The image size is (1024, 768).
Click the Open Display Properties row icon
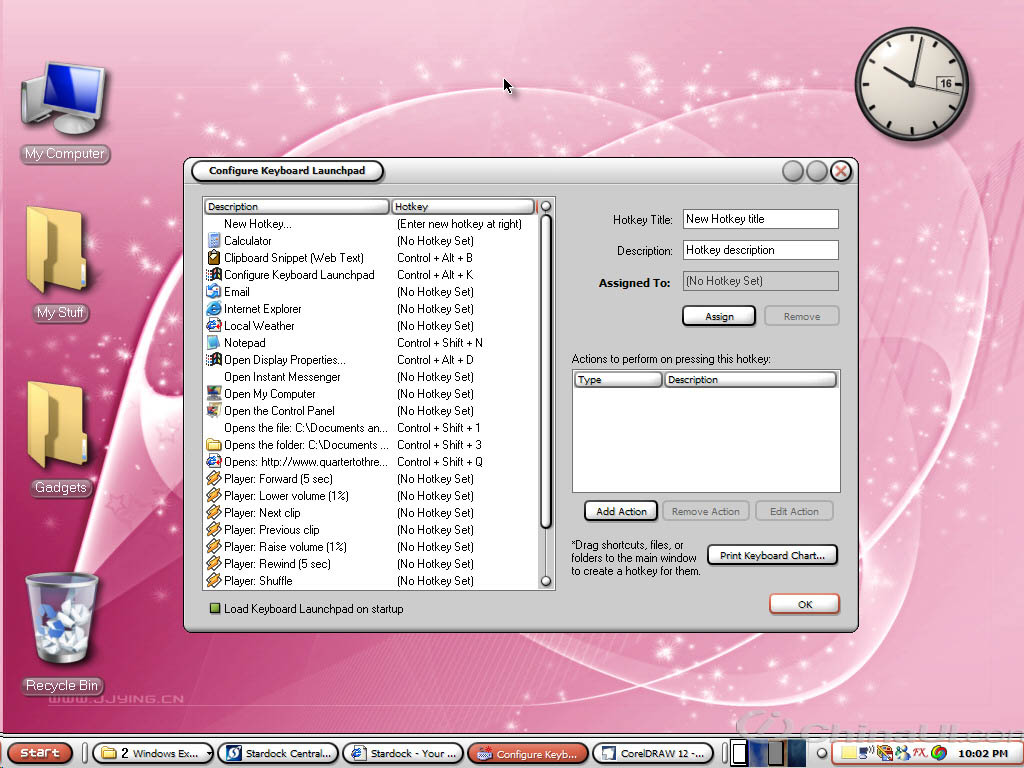pyautogui.click(x=214, y=360)
